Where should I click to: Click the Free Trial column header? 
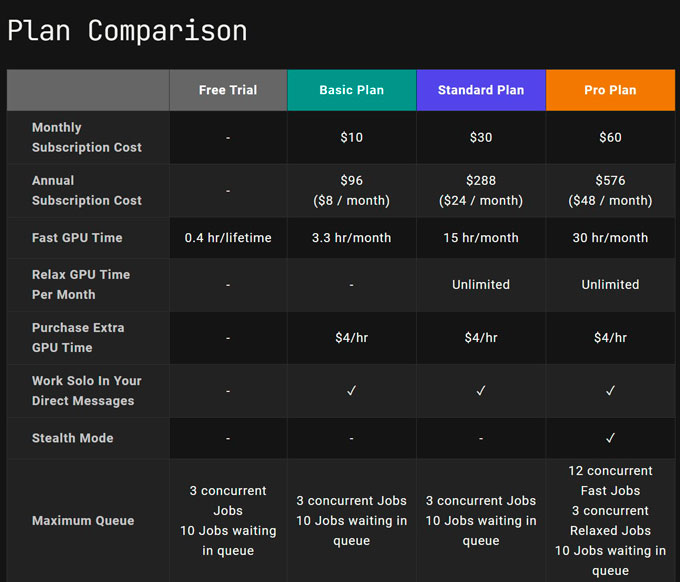click(228, 90)
